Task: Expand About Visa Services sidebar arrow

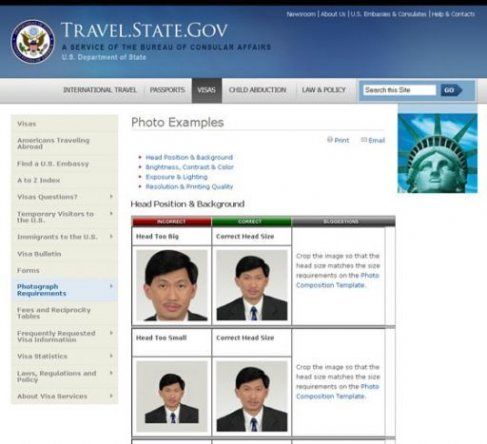Action: click(111, 396)
